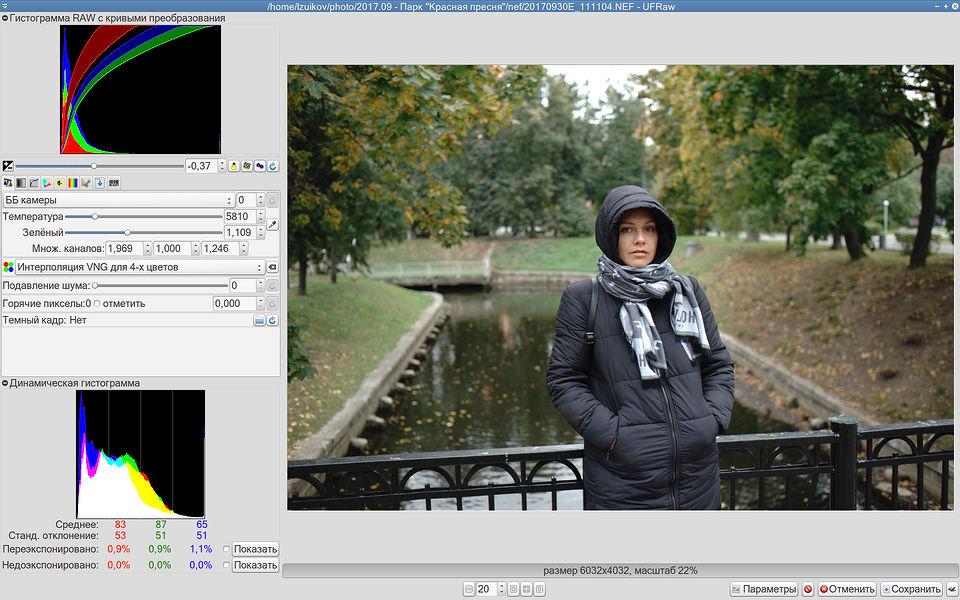Open the White balance tab
Viewport: 960px width, 600px height.
pos(8,182)
